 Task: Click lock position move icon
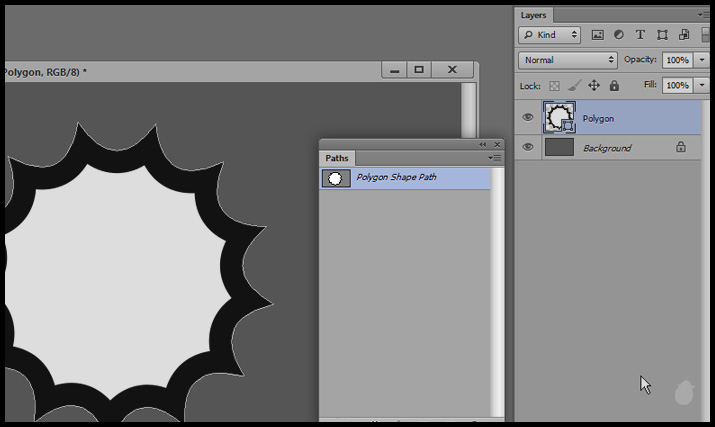594,86
